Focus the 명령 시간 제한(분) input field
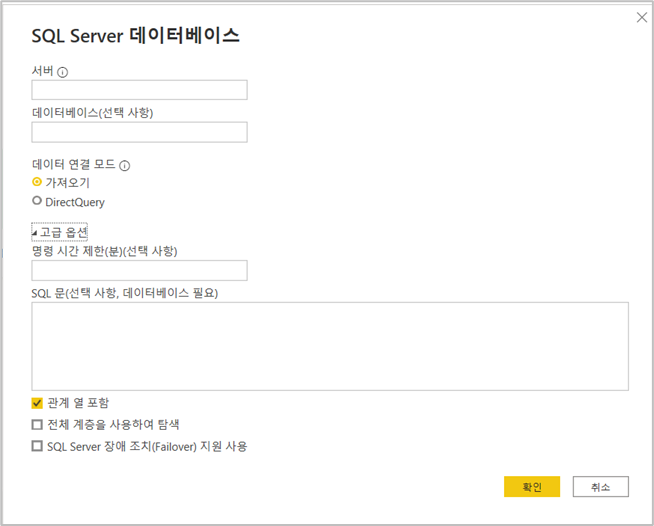 pos(139,270)
